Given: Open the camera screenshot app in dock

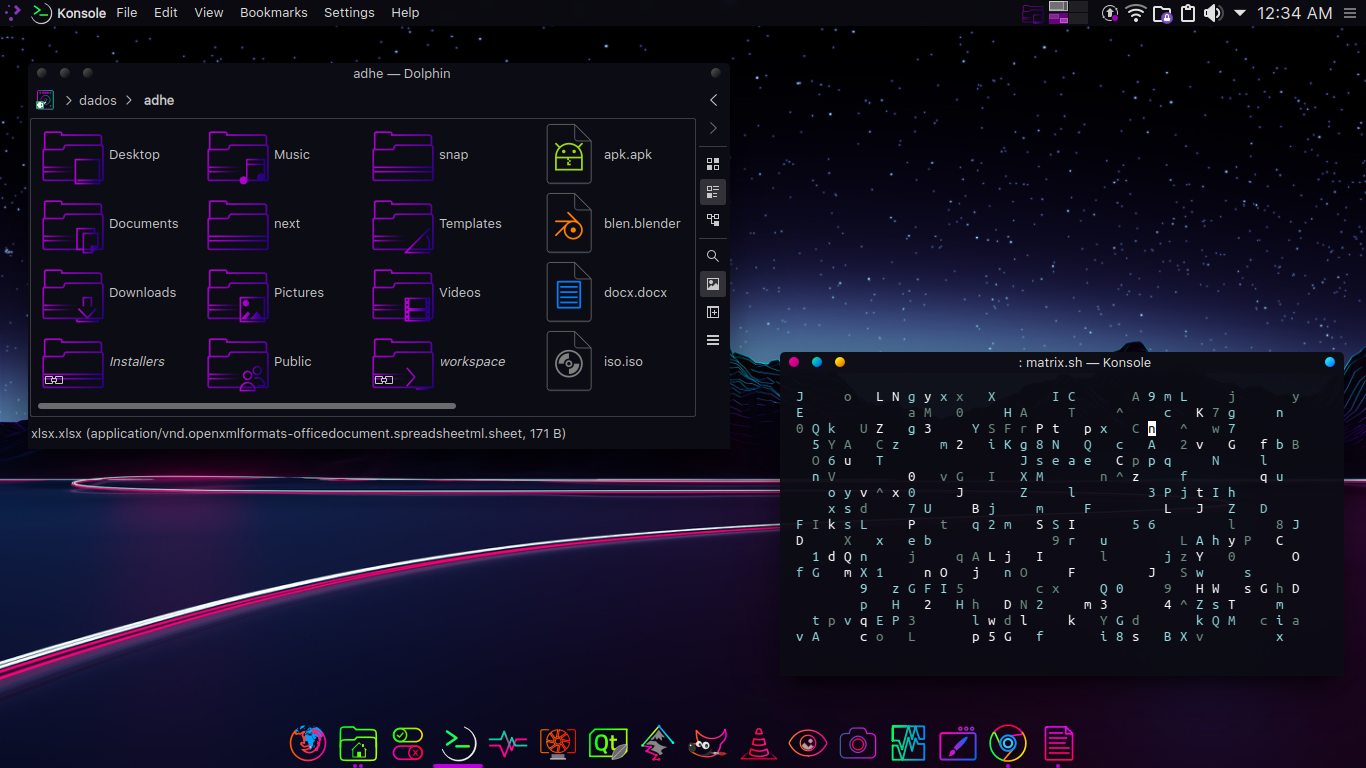Looking at the screenshot, I should (858, 743).
